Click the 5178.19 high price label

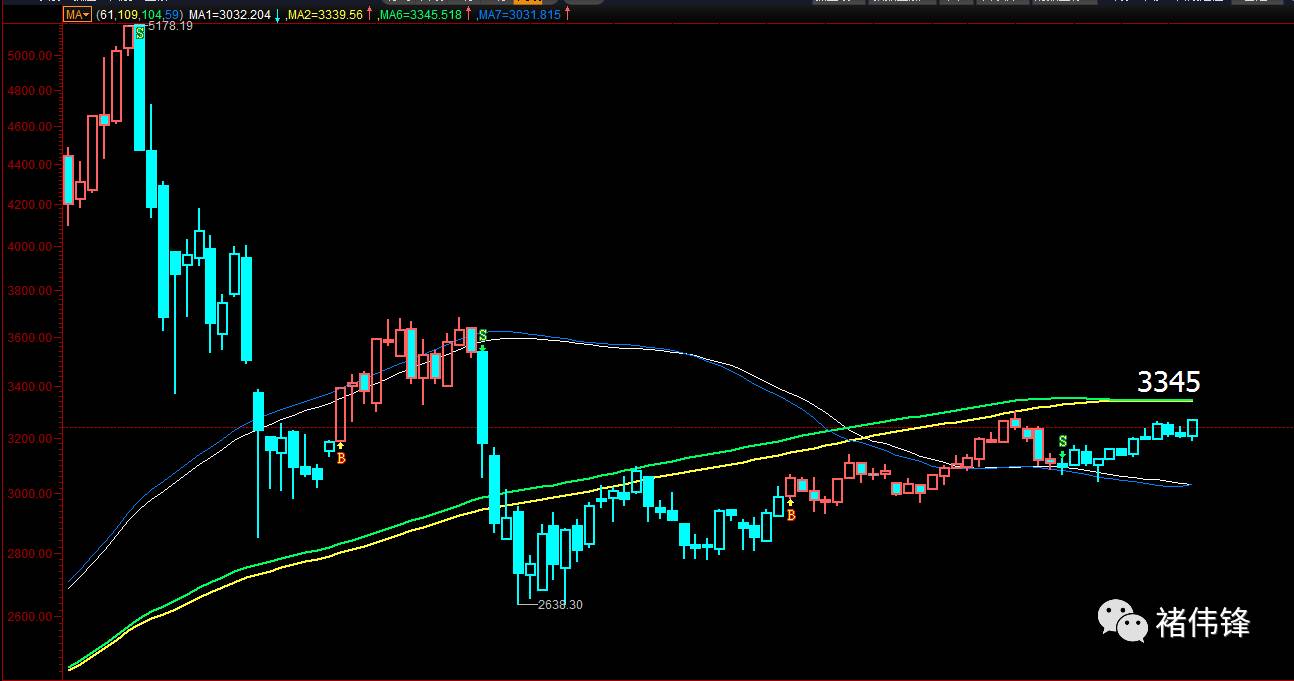click(170, 27)
